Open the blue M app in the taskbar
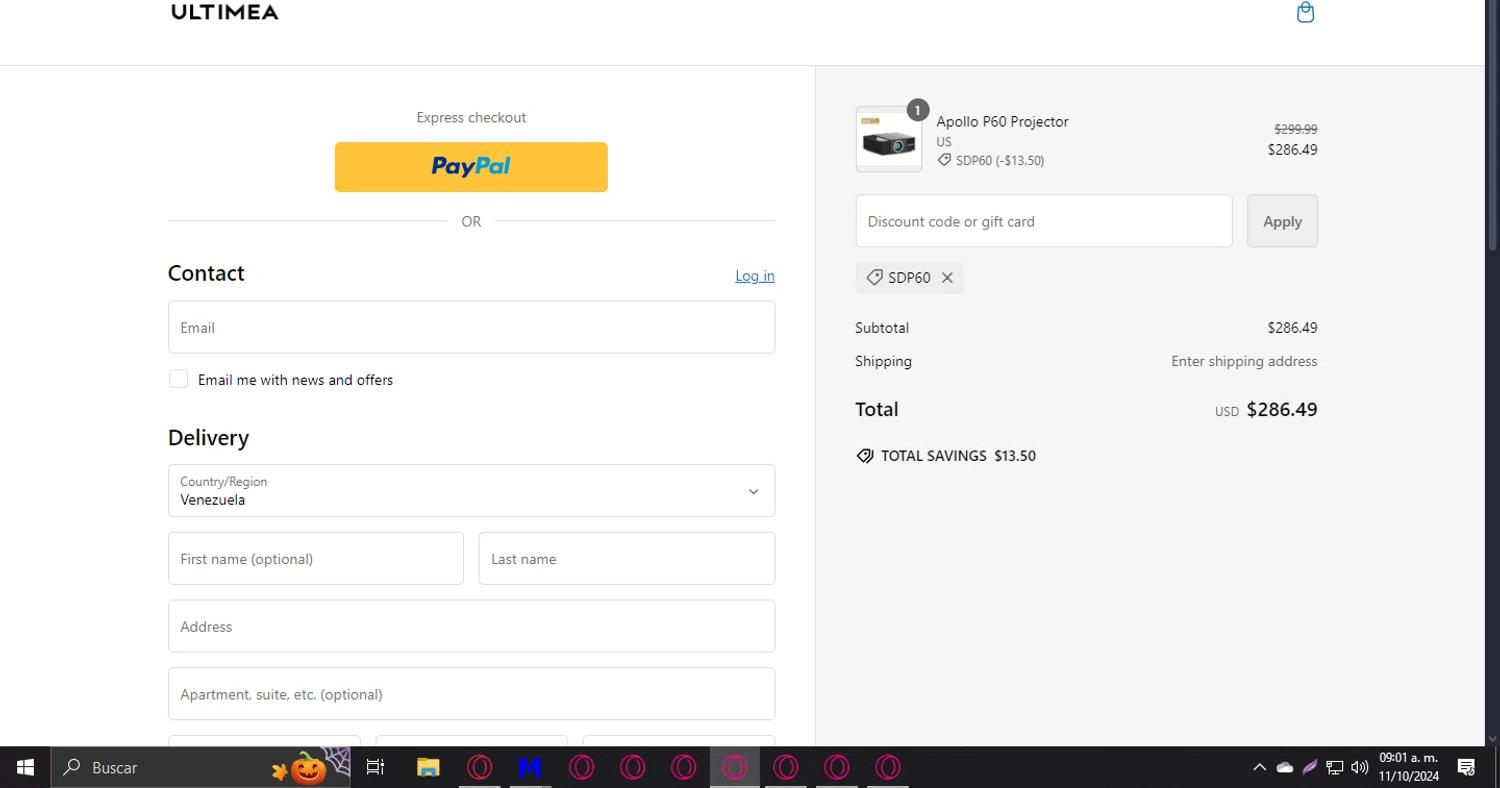This screenshot has height=788, width=1500. pos(530,767)
